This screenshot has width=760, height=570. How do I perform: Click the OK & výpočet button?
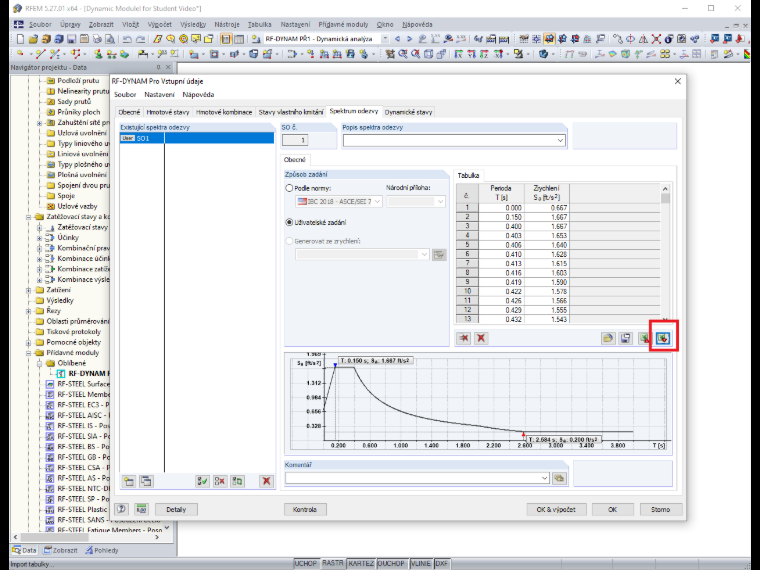tap(556, 509)
